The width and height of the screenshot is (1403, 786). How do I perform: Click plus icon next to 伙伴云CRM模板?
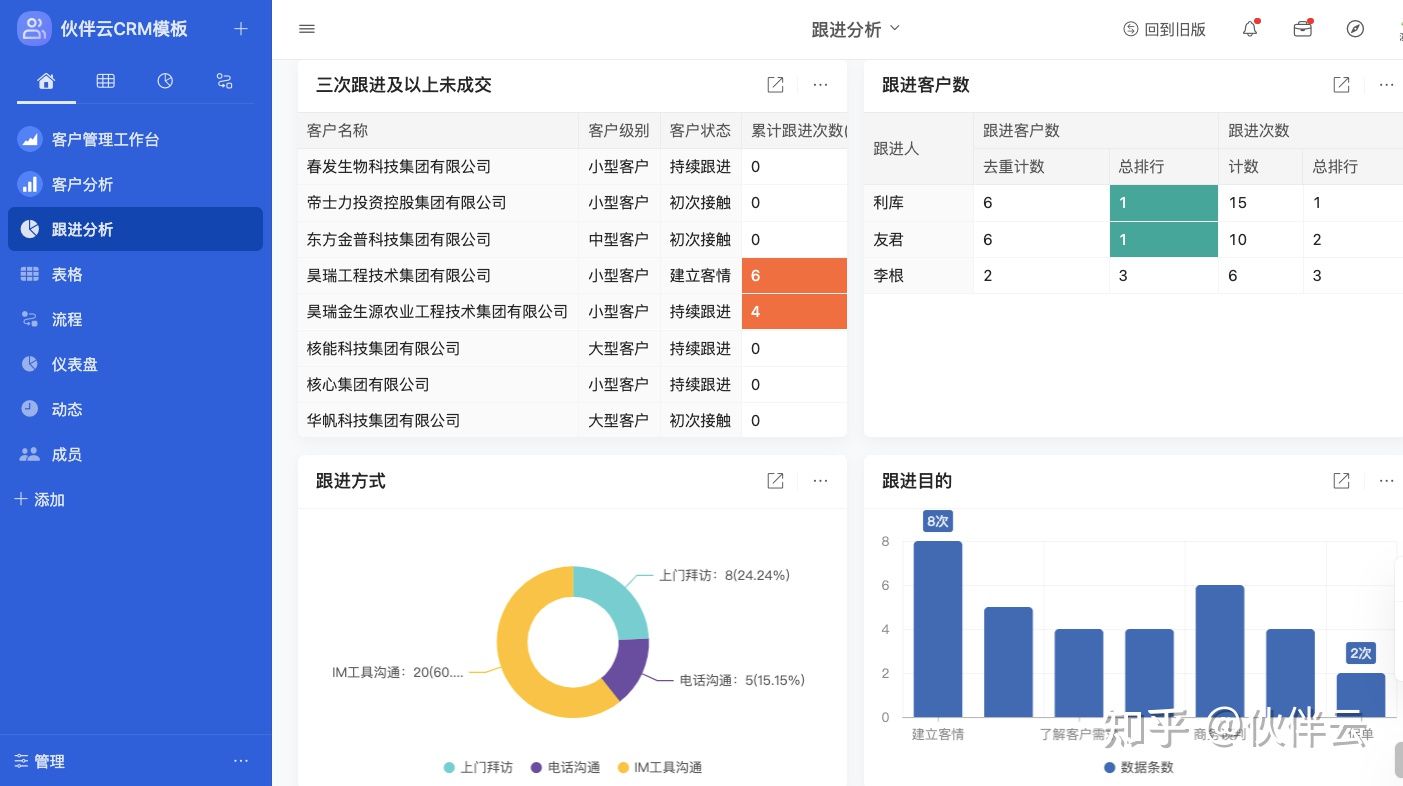241,29
